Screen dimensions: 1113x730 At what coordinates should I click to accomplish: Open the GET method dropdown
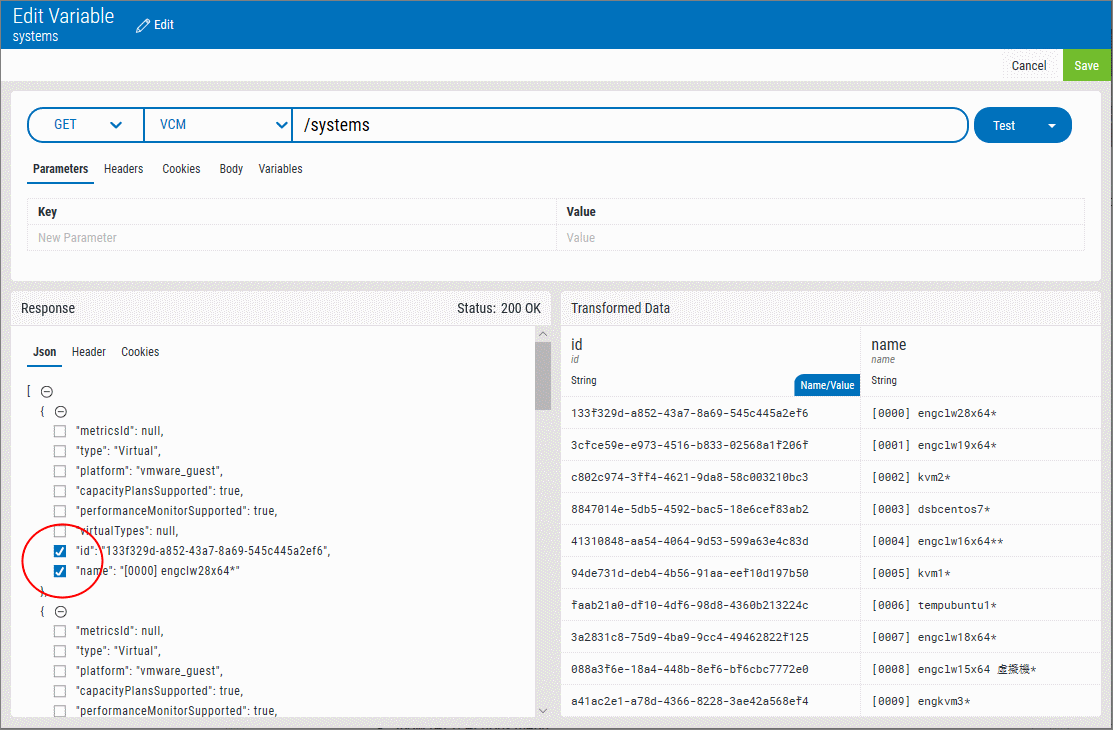point(87,125)
